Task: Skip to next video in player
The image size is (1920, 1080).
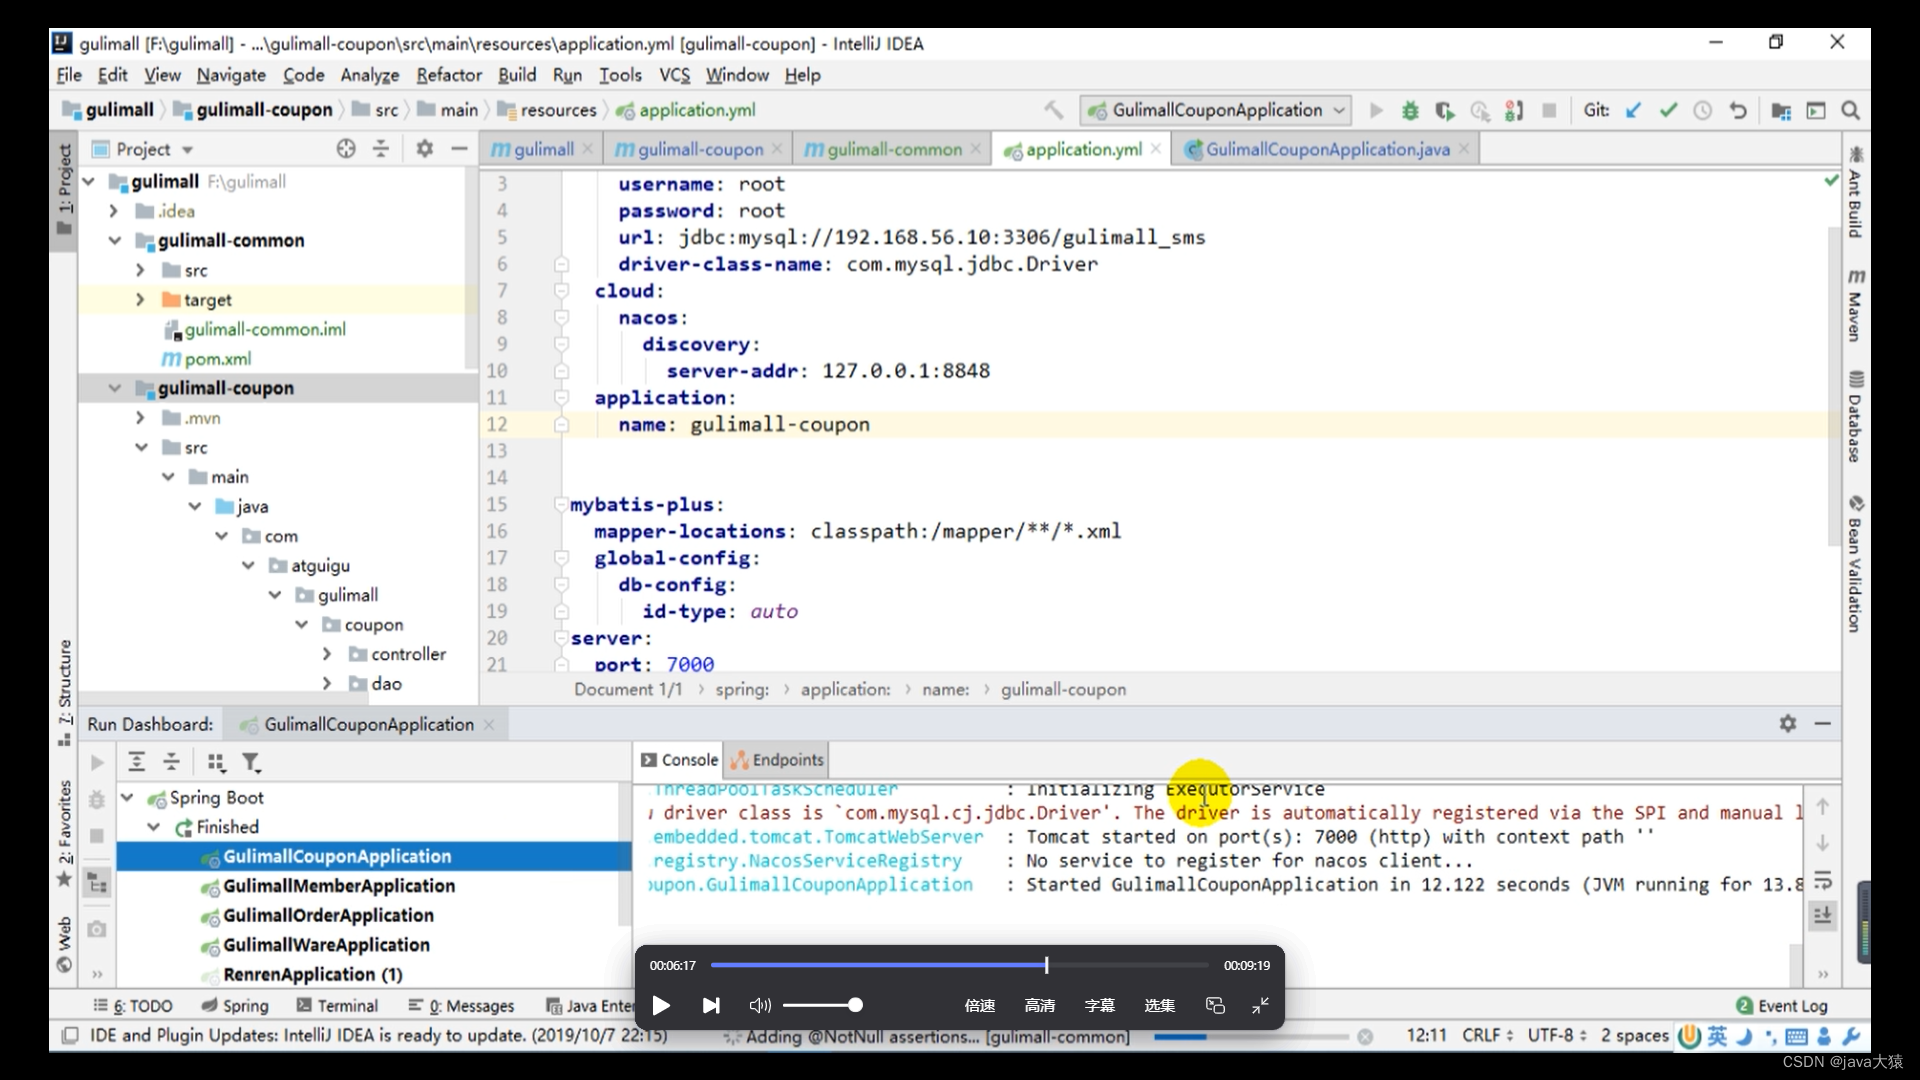Action: (x=711, y=1005)
